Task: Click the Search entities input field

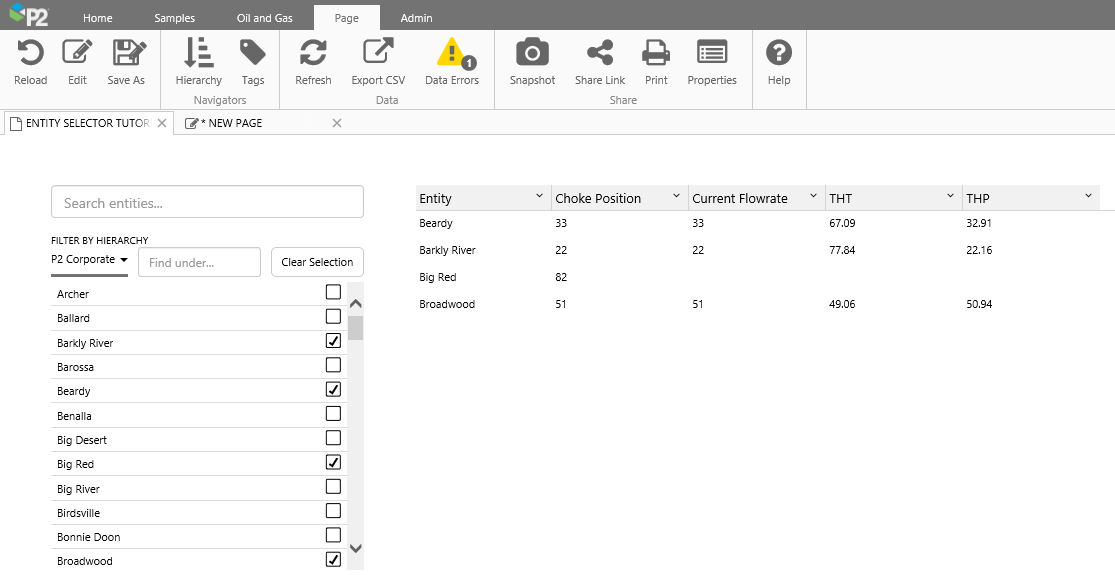Action: tap(207, 202)
